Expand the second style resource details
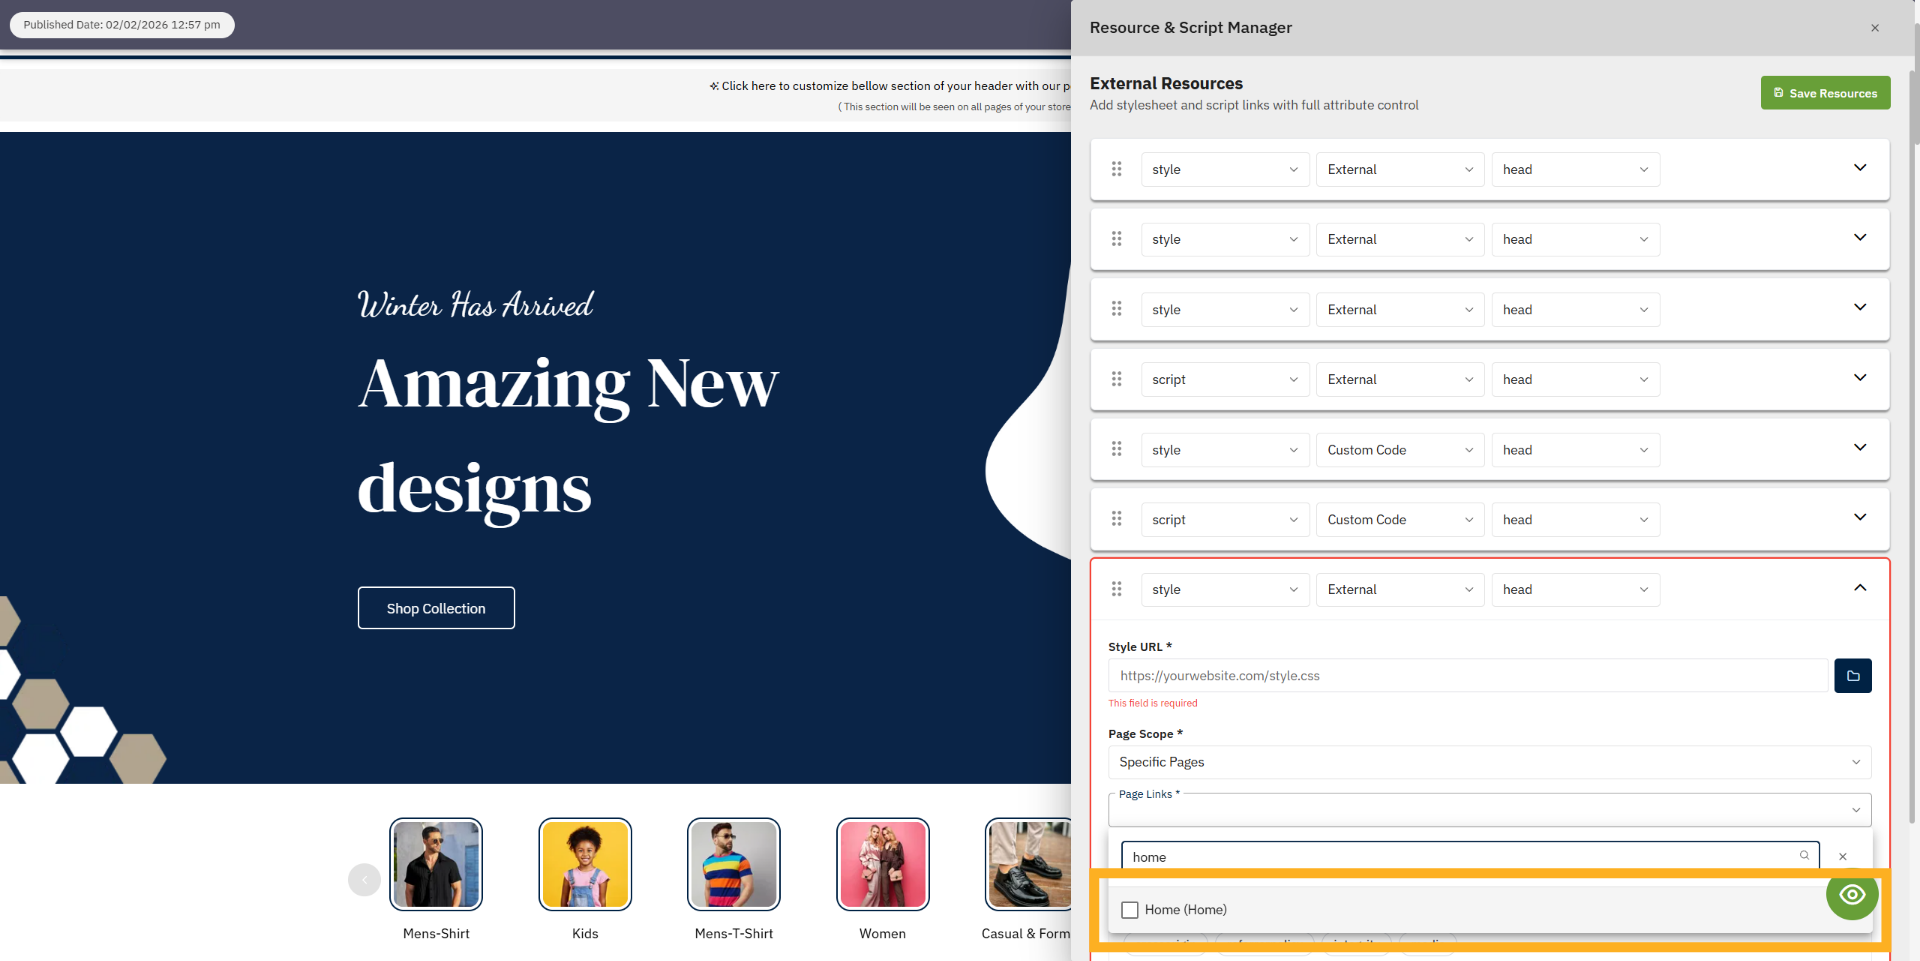Screen dimensions: 1920x961 1860,238
